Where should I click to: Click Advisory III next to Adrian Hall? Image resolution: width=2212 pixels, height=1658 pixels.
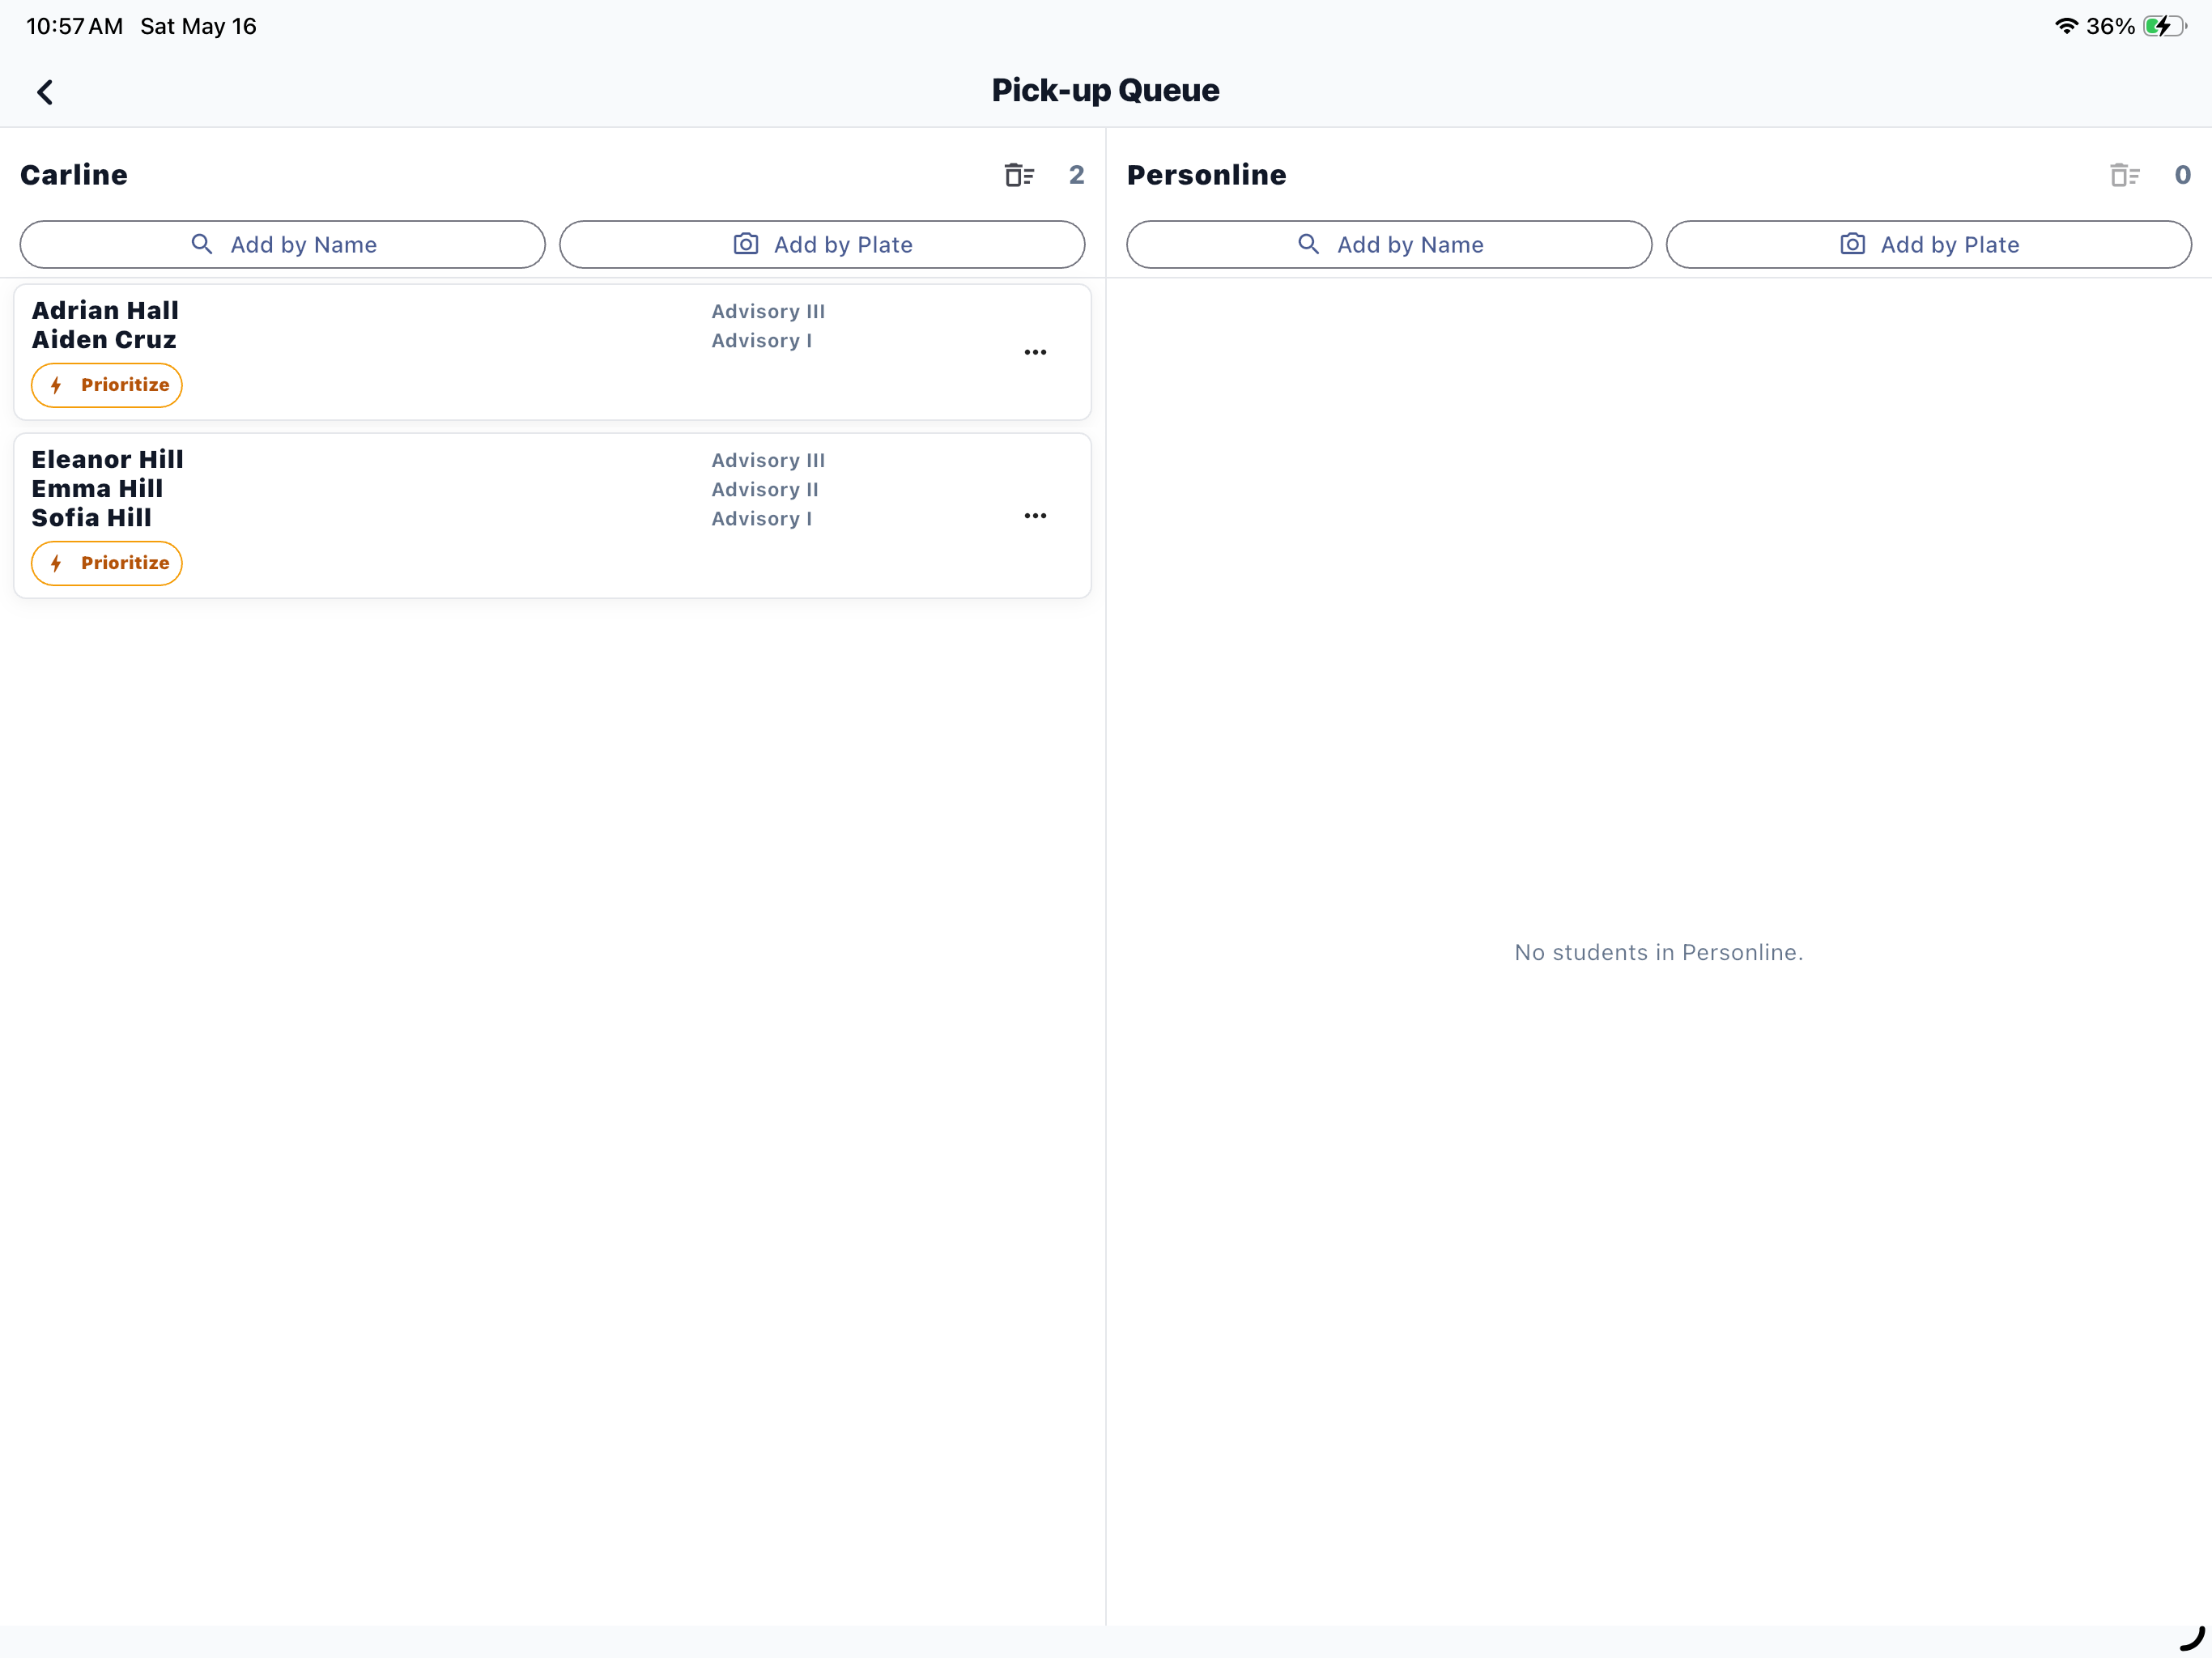pos(768,311)
